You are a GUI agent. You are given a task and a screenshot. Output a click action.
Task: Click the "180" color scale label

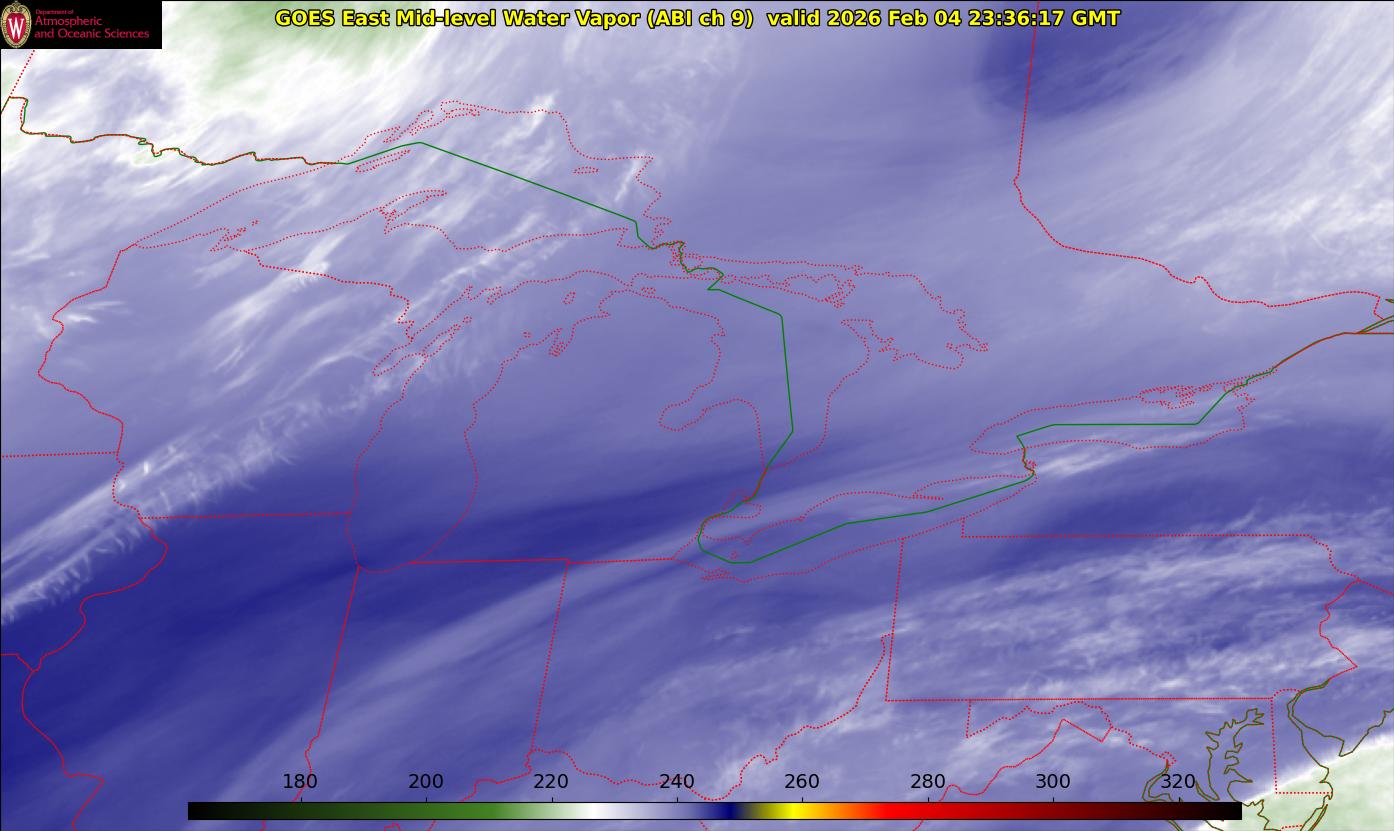(x=300, y=781)
